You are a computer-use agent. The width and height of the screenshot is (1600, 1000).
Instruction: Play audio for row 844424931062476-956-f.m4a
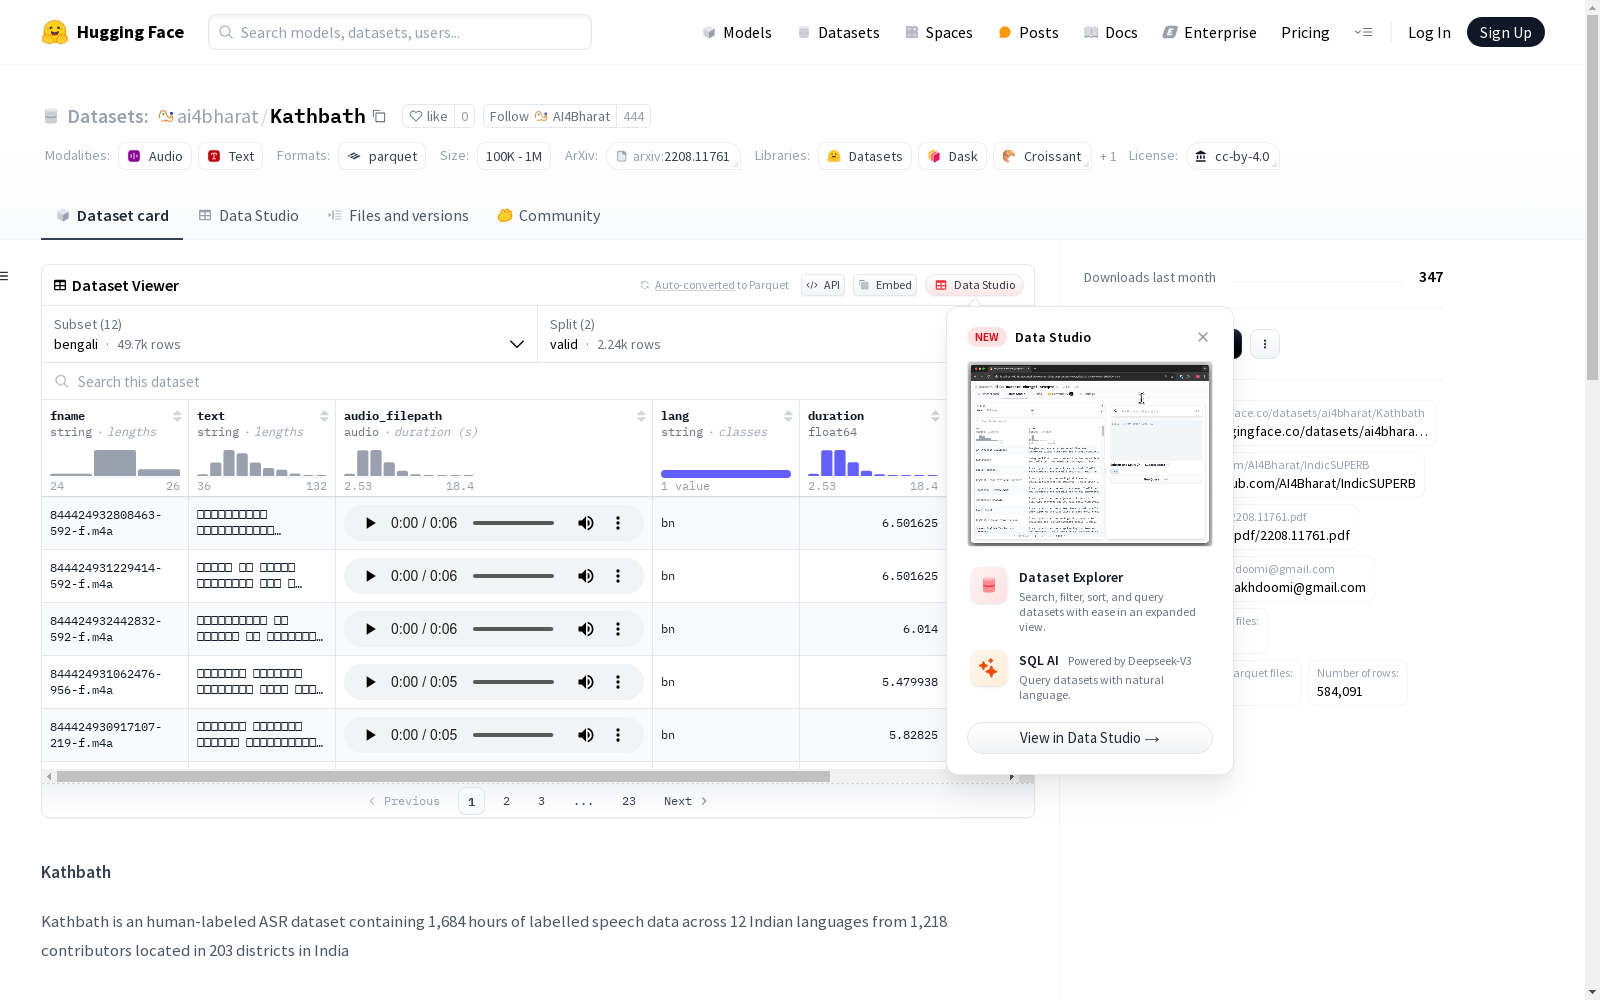370,682
